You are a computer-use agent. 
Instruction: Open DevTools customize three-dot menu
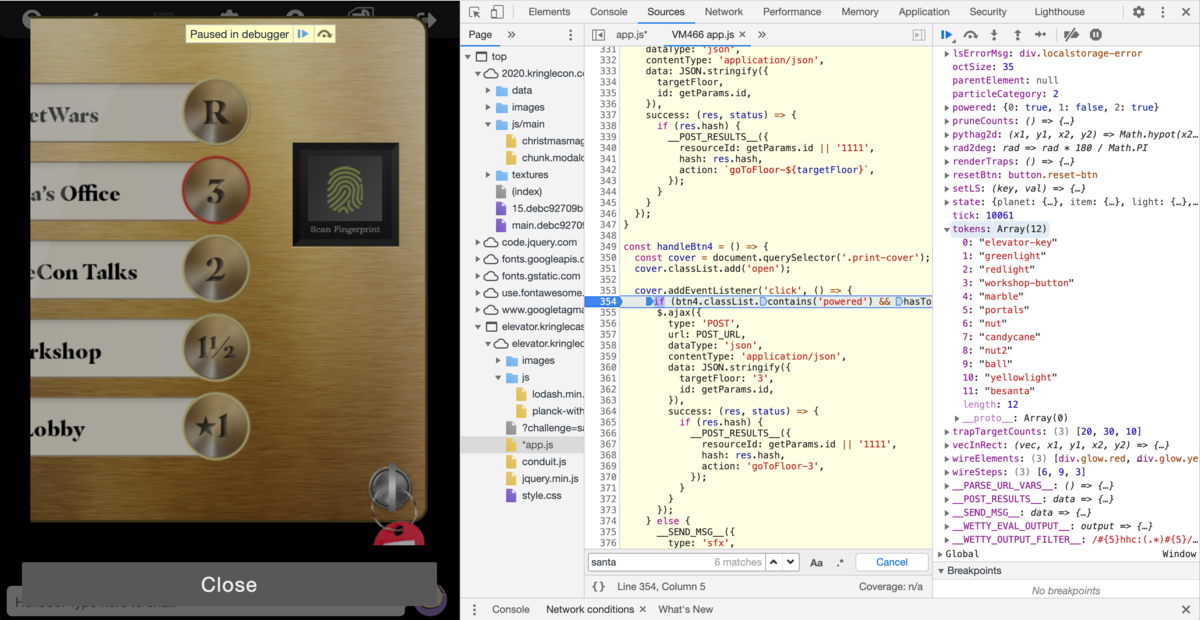[1162, 12]
